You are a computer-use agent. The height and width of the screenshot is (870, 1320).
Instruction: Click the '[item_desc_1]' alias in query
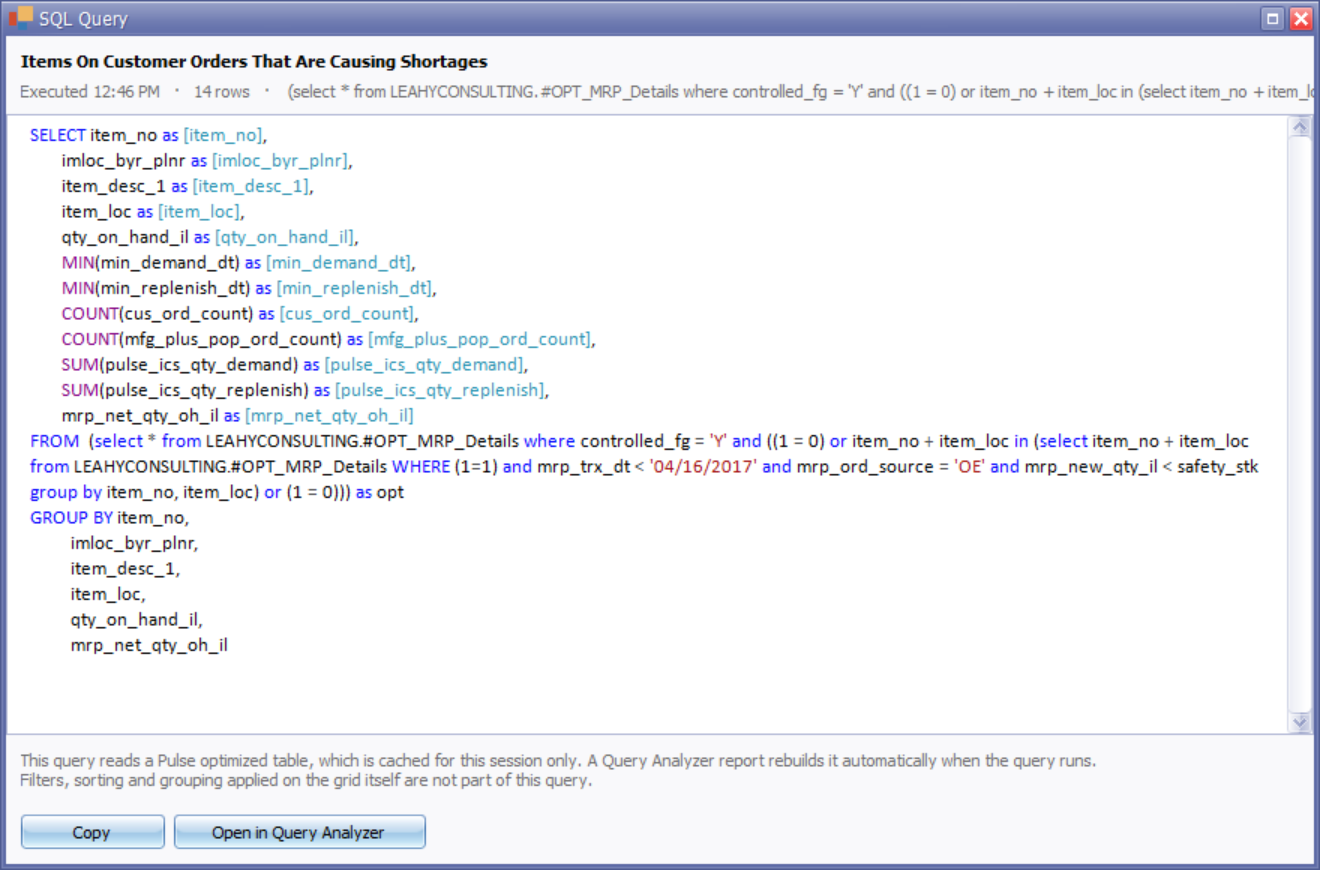(x=252, y=186)
